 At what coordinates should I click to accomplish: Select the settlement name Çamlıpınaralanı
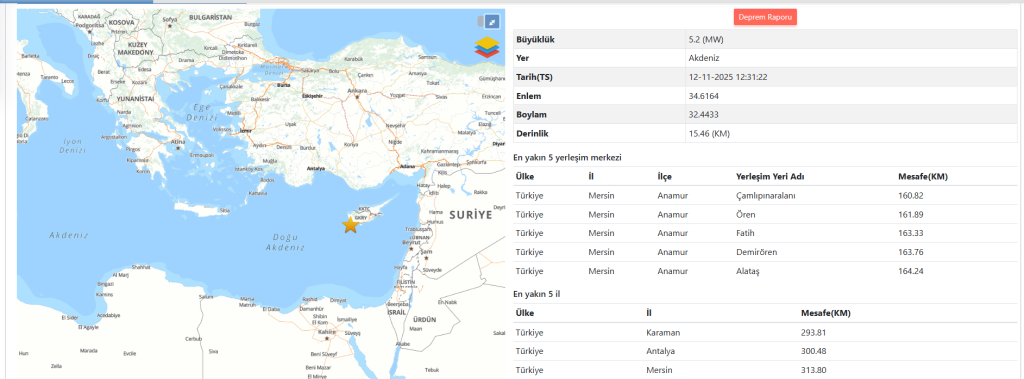coord(765,195)
